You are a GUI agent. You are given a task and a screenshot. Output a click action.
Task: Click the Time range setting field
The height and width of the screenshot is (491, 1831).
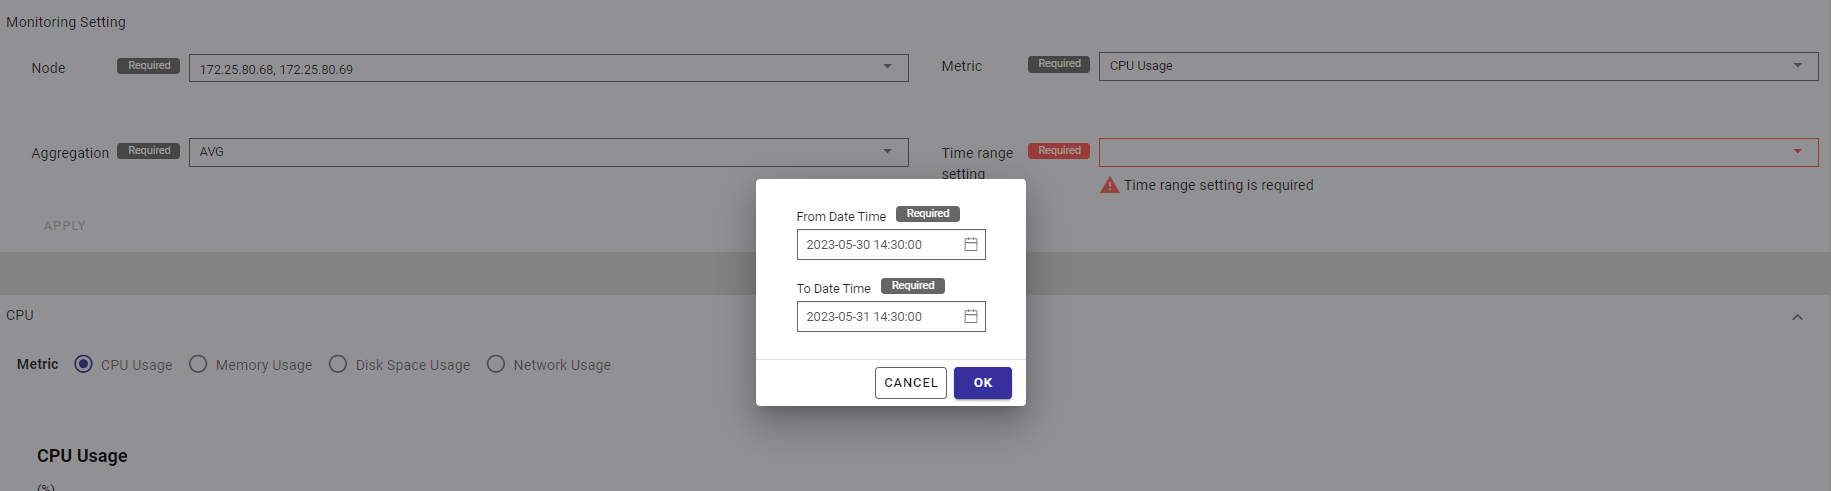click(x=1440, y=152)
